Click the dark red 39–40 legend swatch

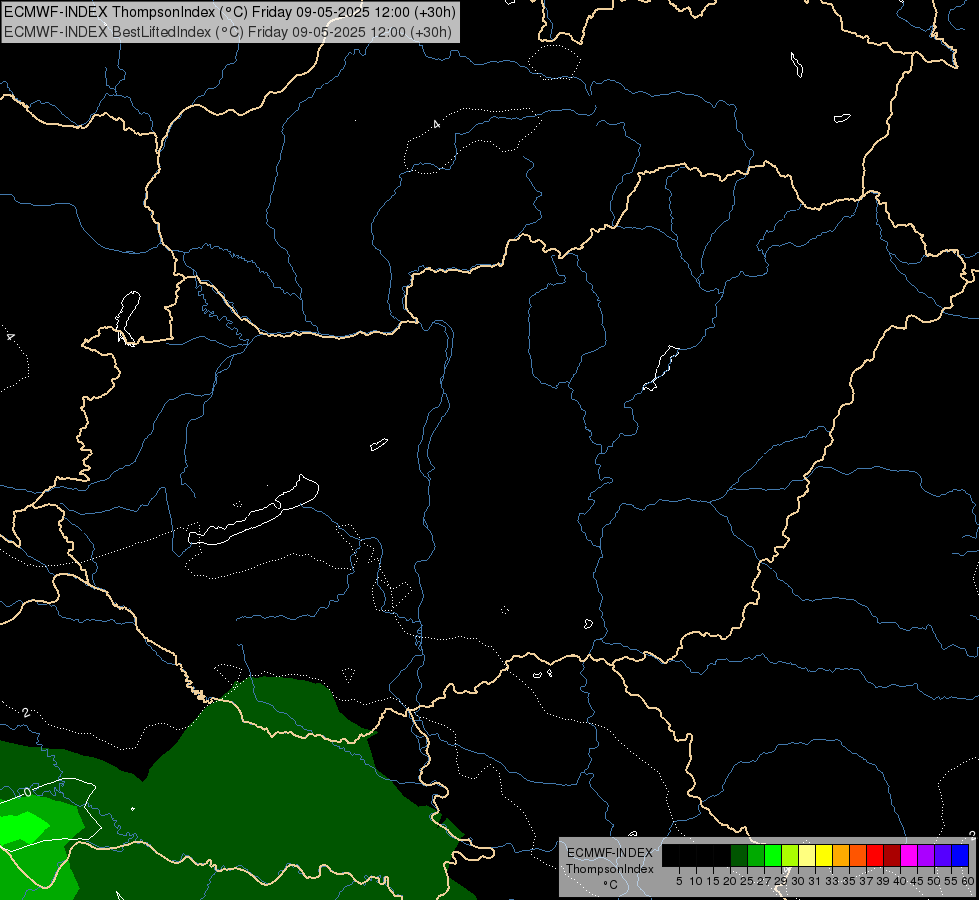[892, 856]
